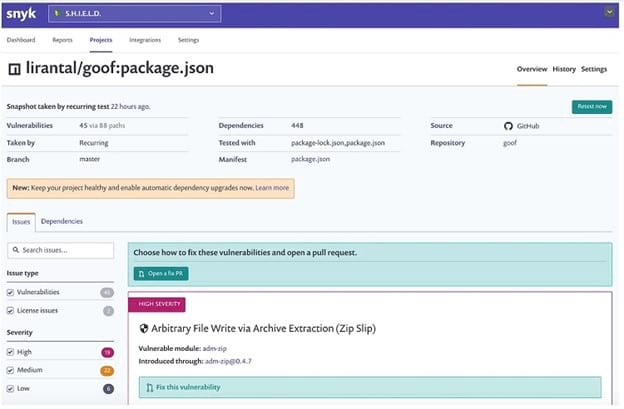Toggle the Vulnerabilities checkbox
This screenshot has width=624, height=409.
[10, 292]
